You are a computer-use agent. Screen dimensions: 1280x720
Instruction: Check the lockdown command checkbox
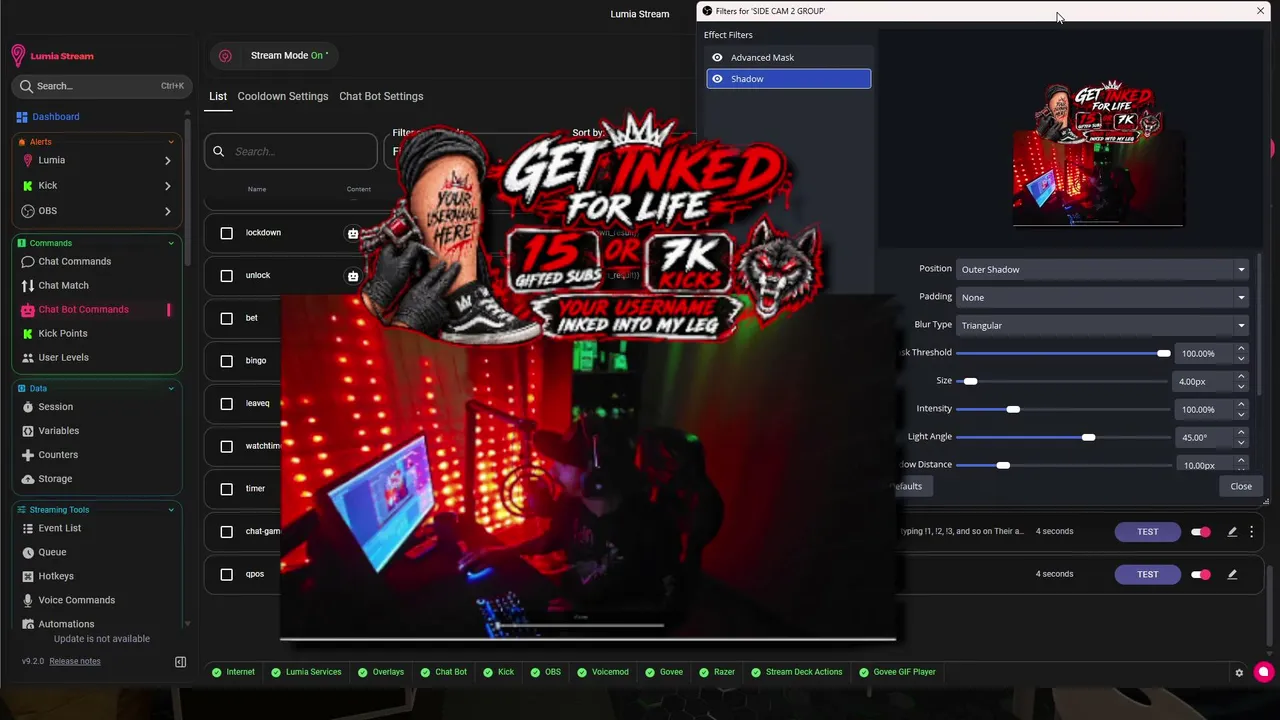[x=226, y=233]
